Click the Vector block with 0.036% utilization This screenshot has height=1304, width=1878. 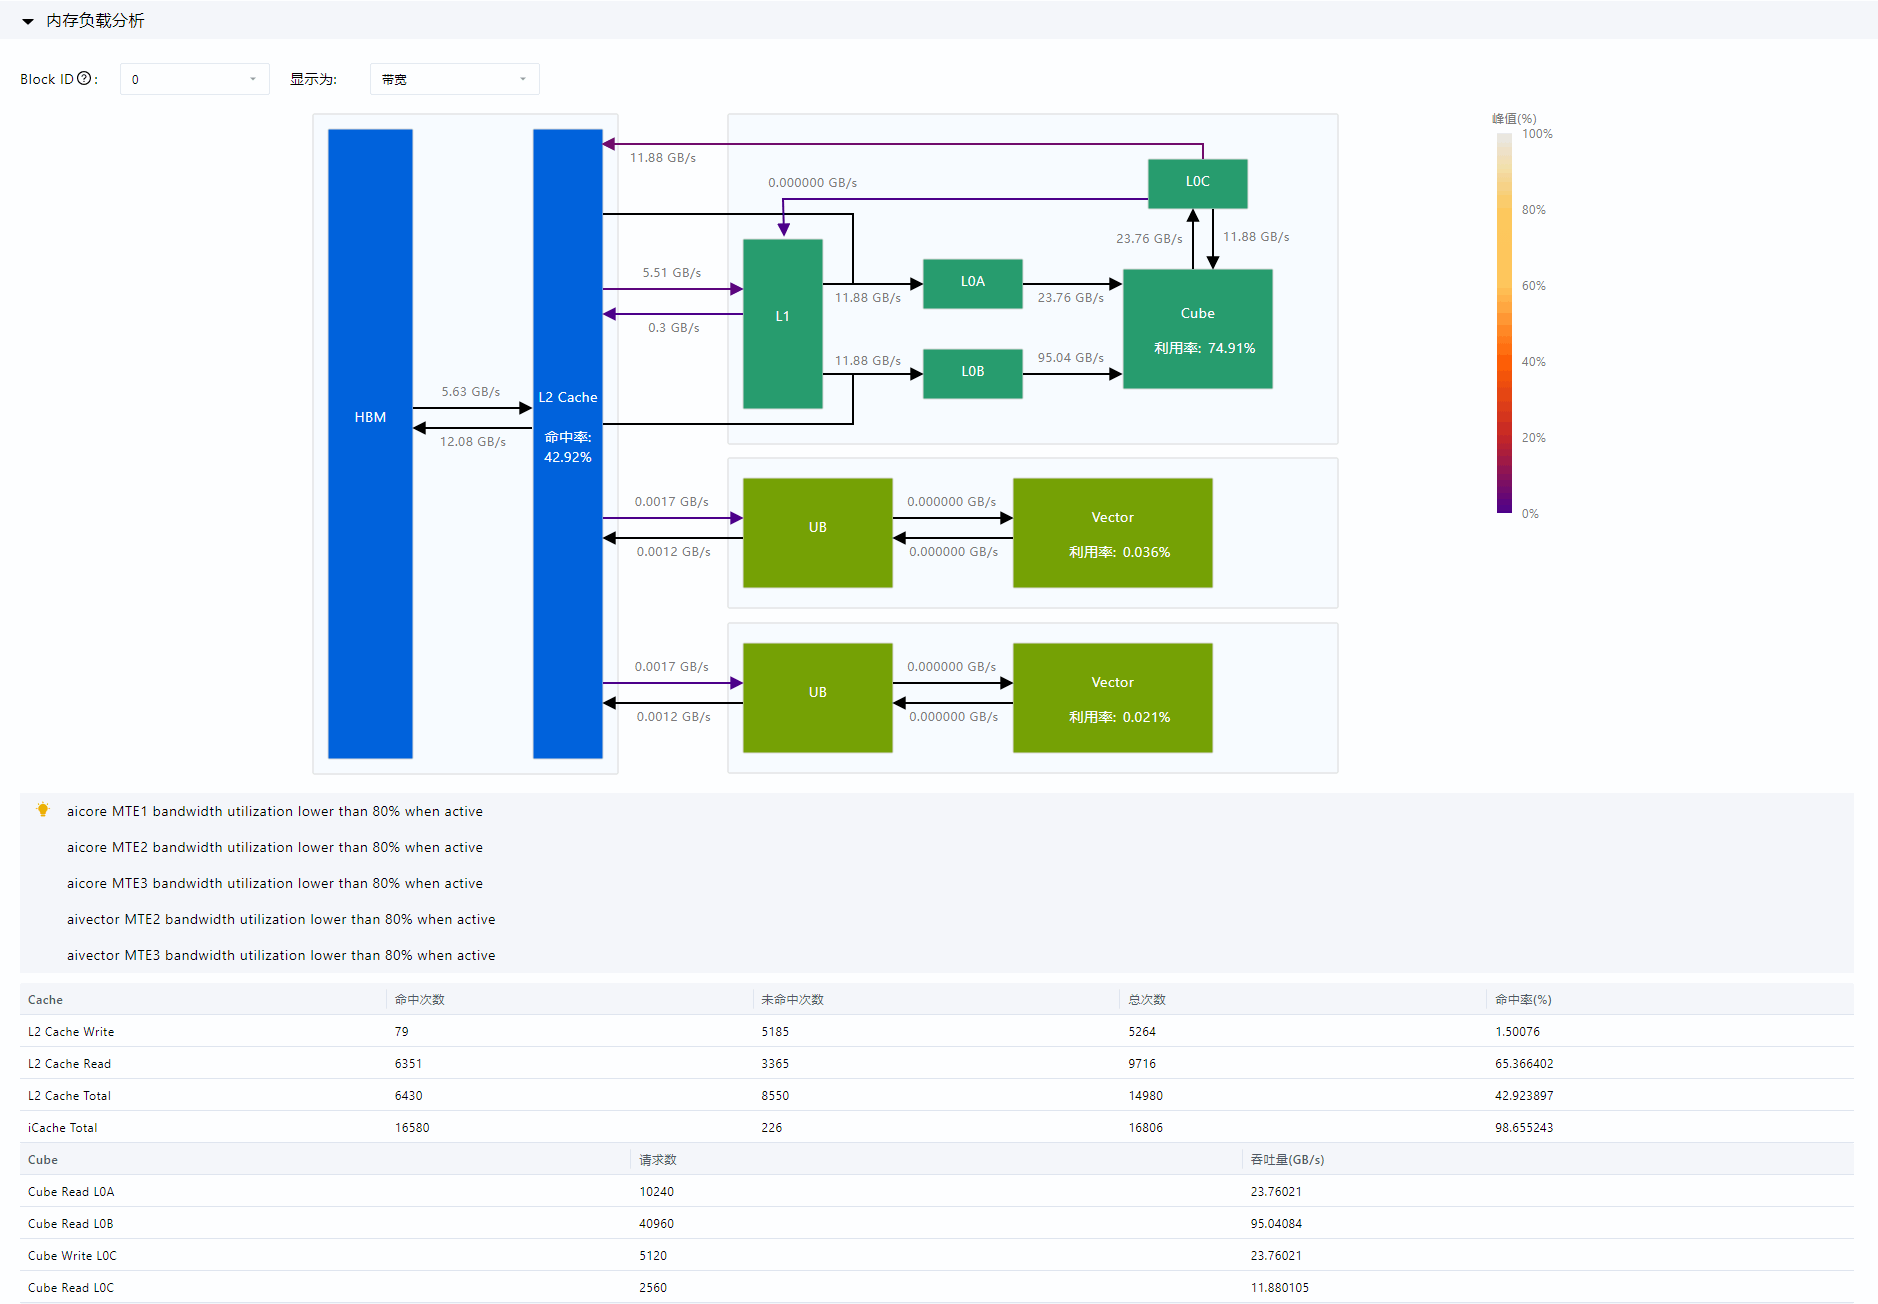click(x=1112, y=532)
